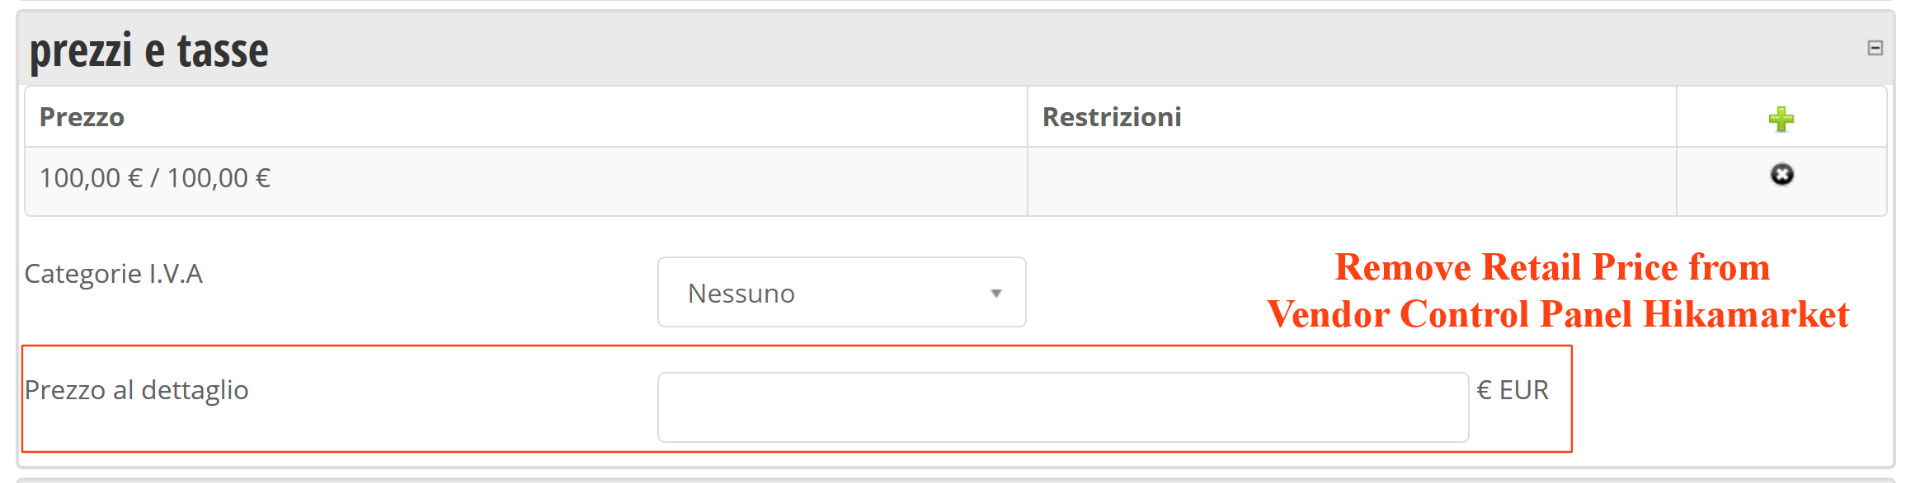
Task: Collapse the prezzi e tasse panel
Action: pyautogui.click(x=1875, y=48)
